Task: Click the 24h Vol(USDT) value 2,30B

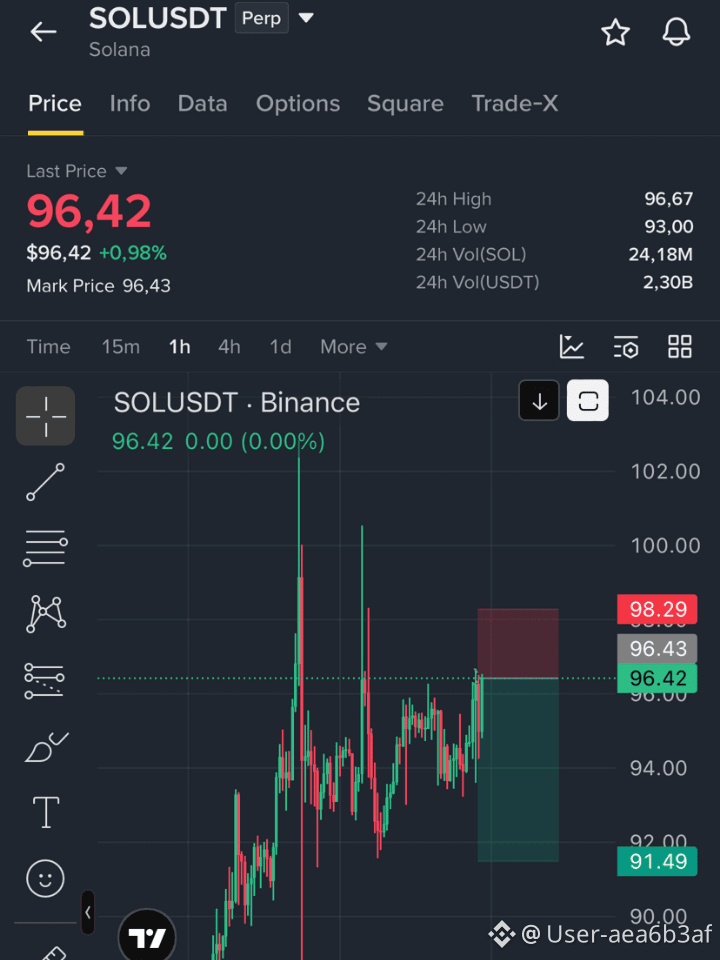Action: coord(667,282)
